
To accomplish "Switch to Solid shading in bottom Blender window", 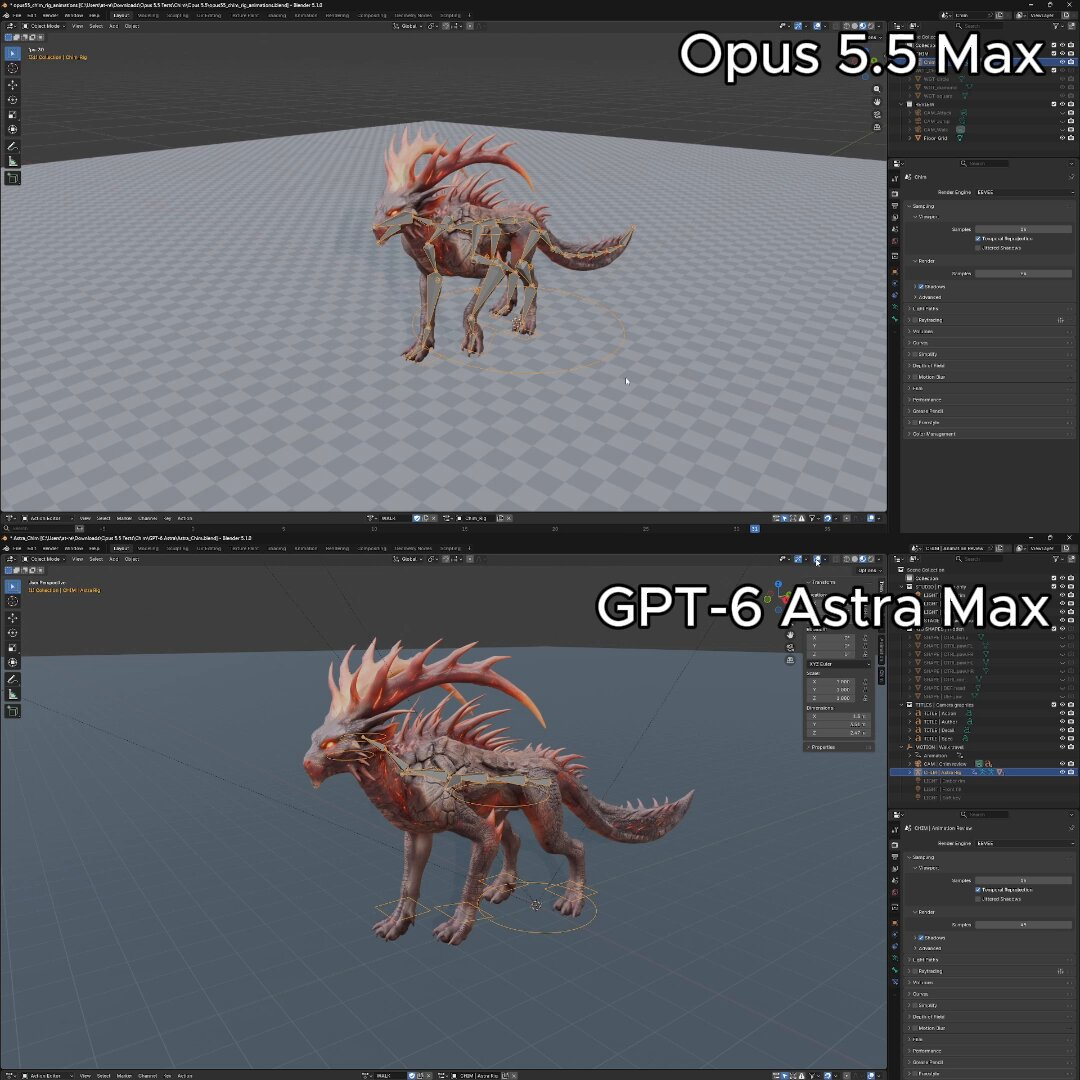I will (x=855, y=559).
